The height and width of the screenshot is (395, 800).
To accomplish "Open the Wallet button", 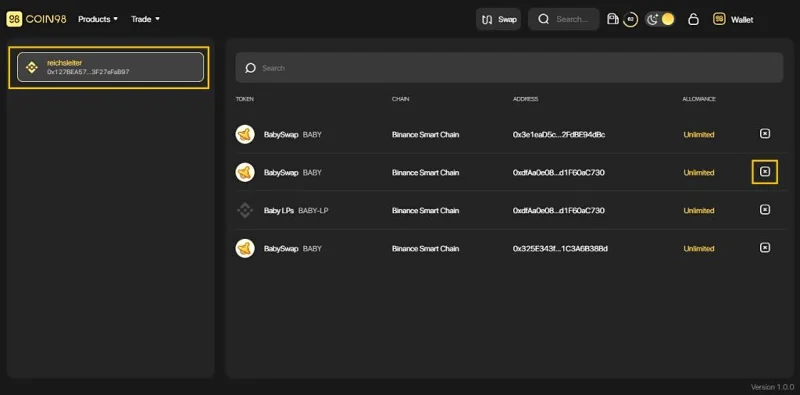I will [x=733, y=19].
